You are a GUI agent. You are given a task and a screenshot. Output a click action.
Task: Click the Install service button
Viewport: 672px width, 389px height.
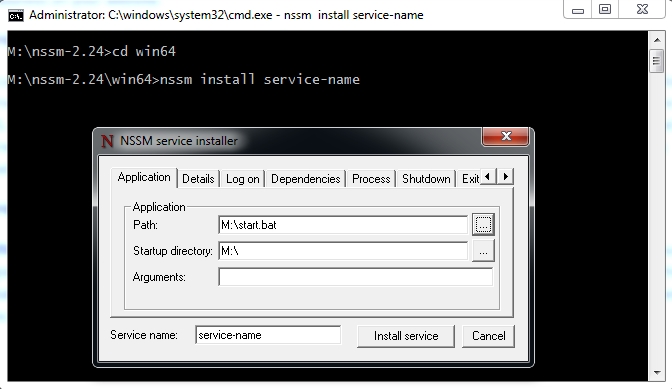406,336
